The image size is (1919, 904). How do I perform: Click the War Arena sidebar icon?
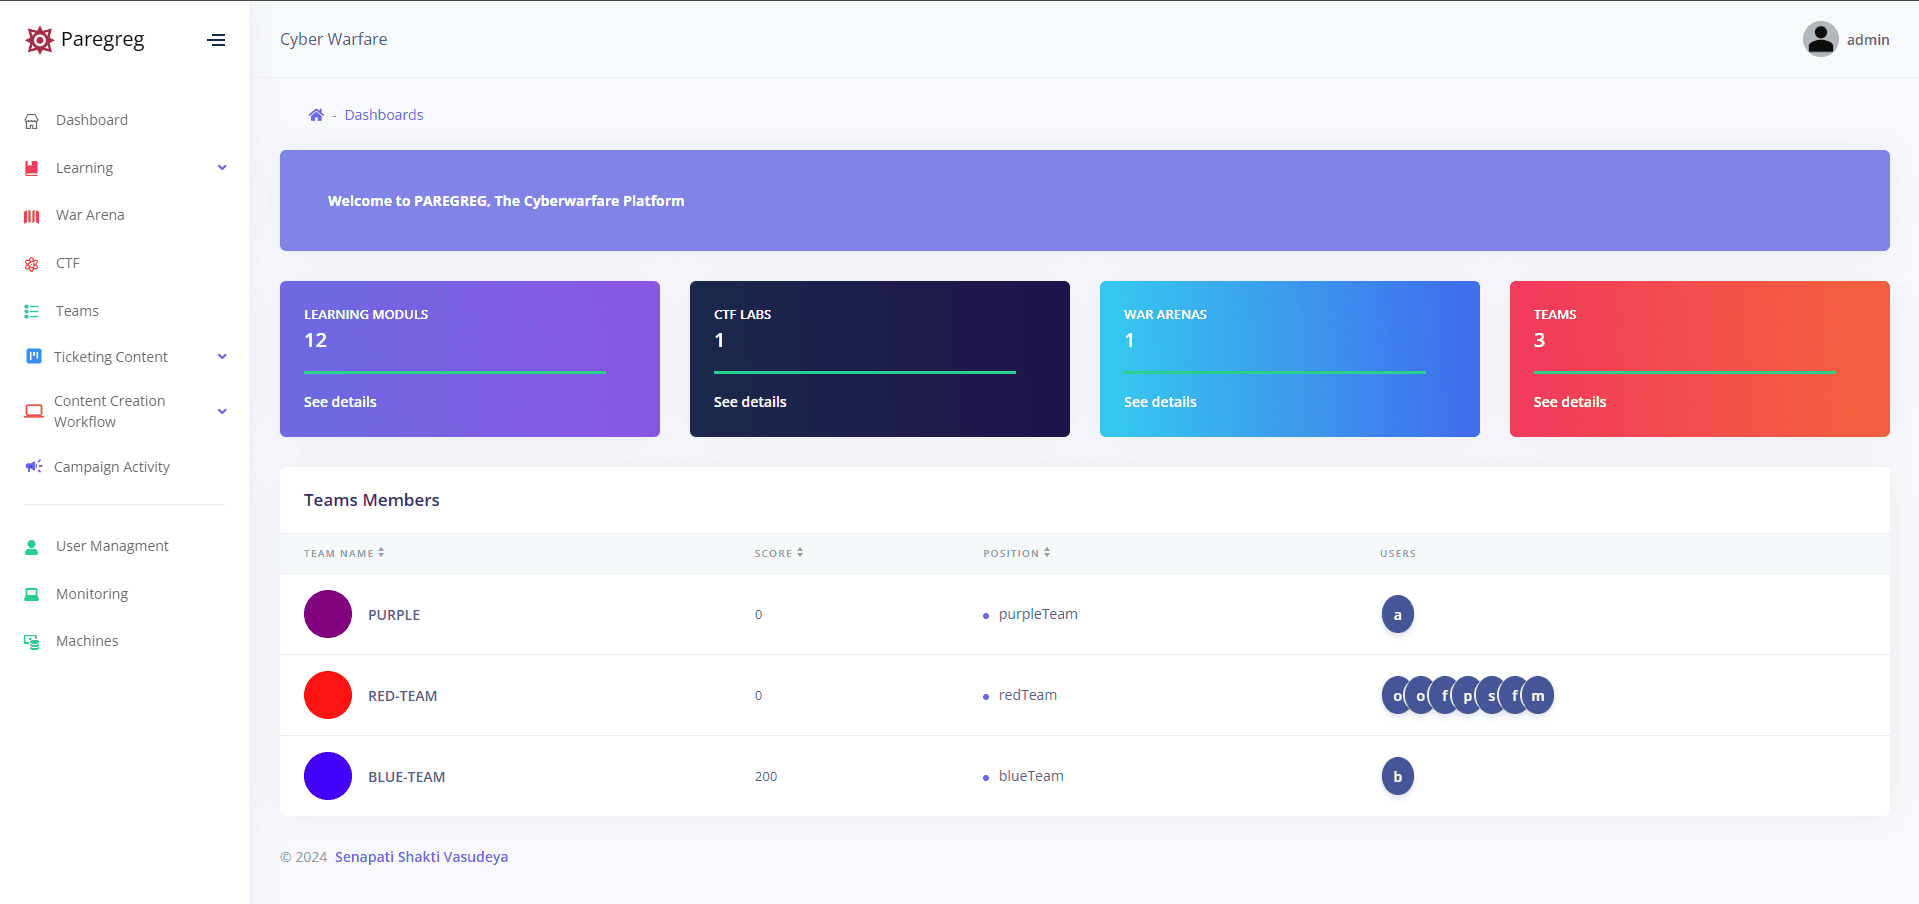pos(32,216)
